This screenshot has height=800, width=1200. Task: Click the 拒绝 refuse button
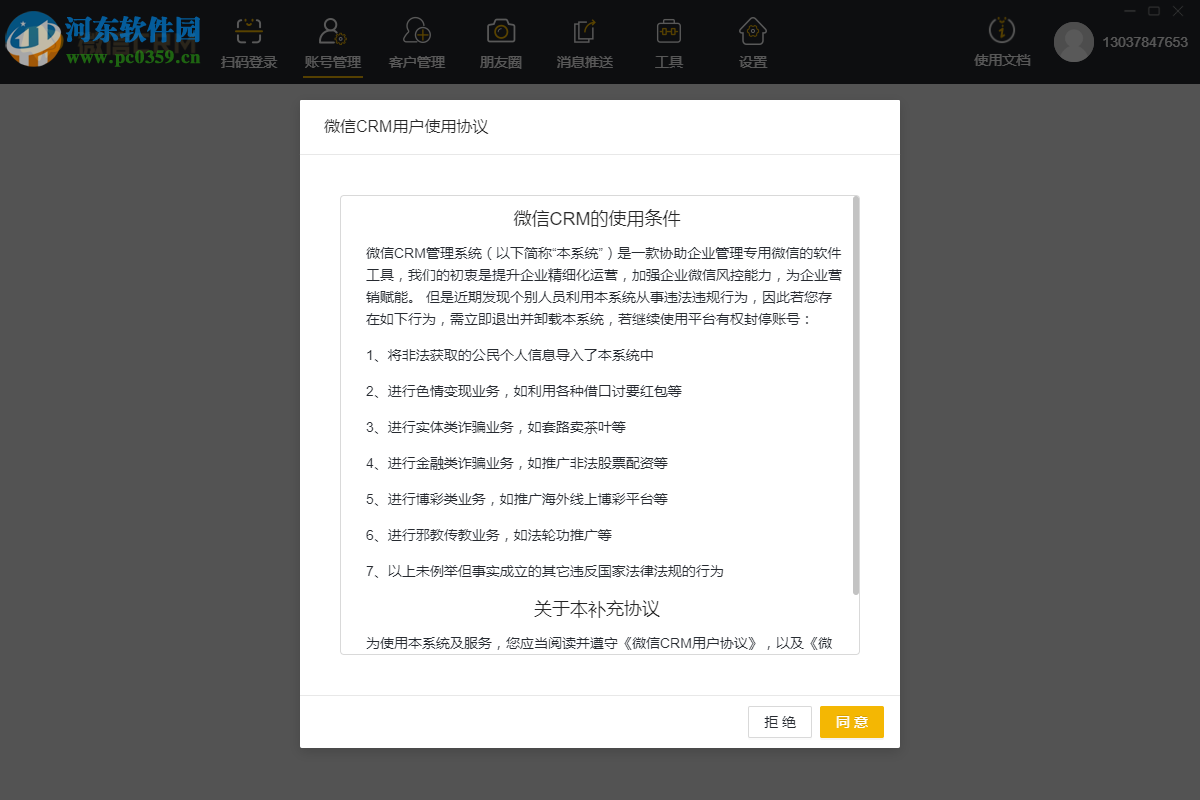pos(780,721)
